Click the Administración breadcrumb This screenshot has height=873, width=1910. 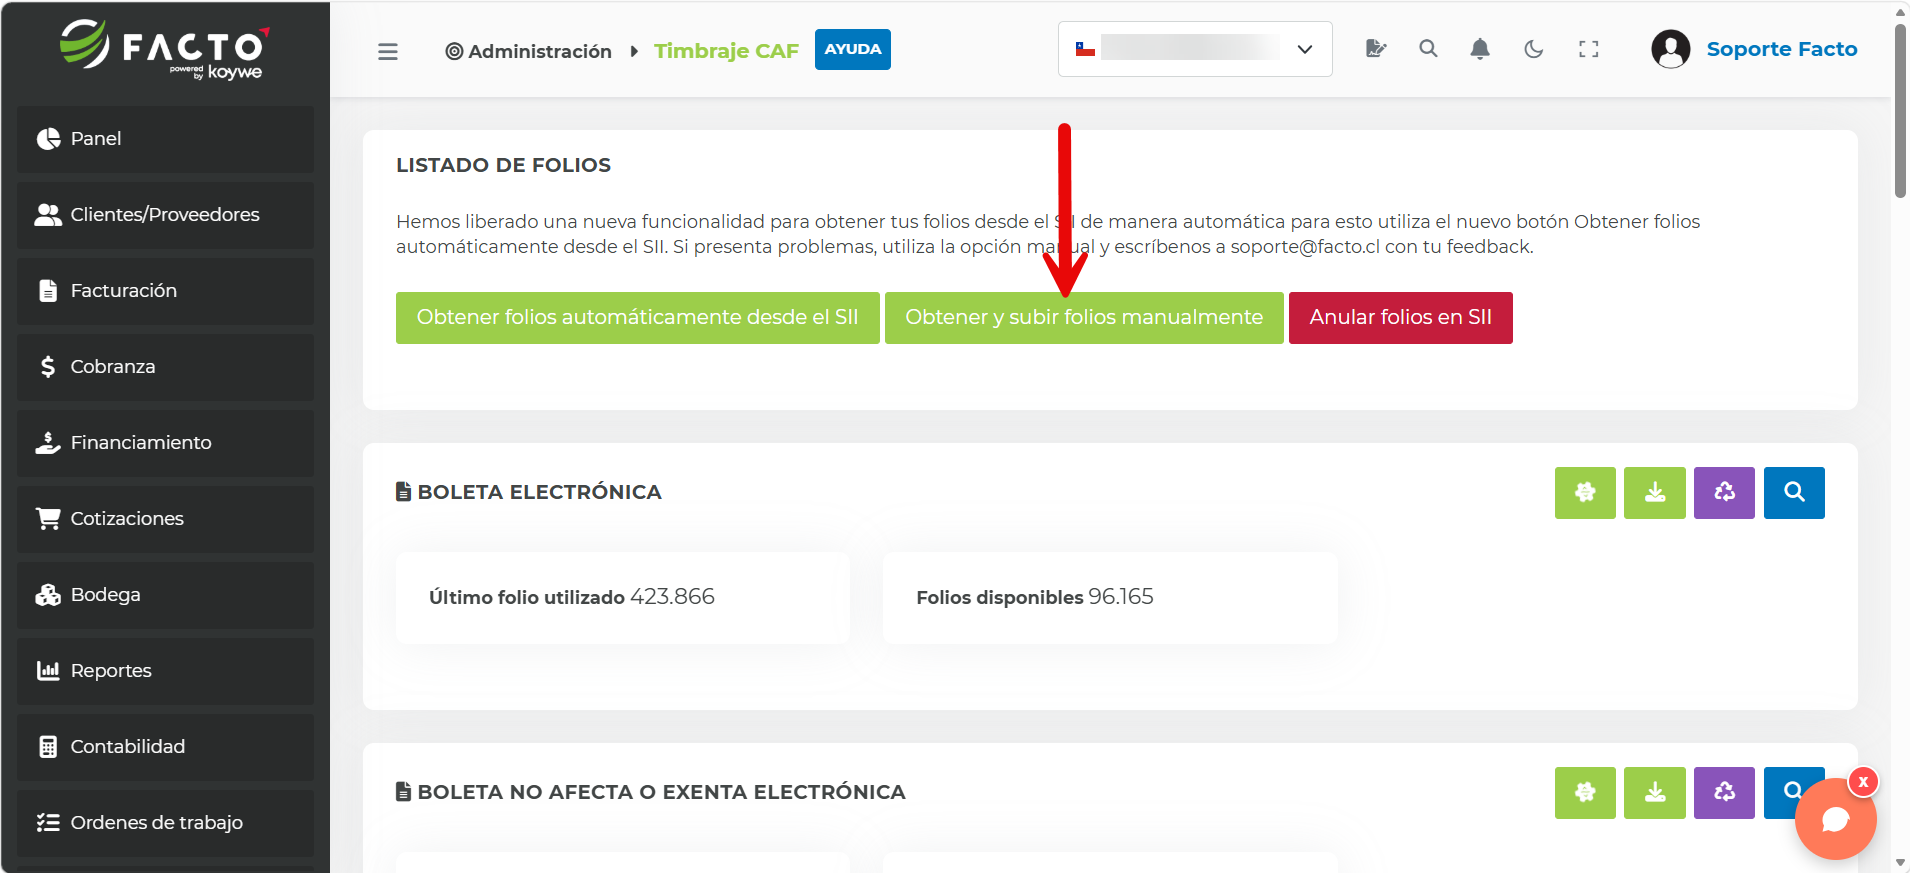528,51
